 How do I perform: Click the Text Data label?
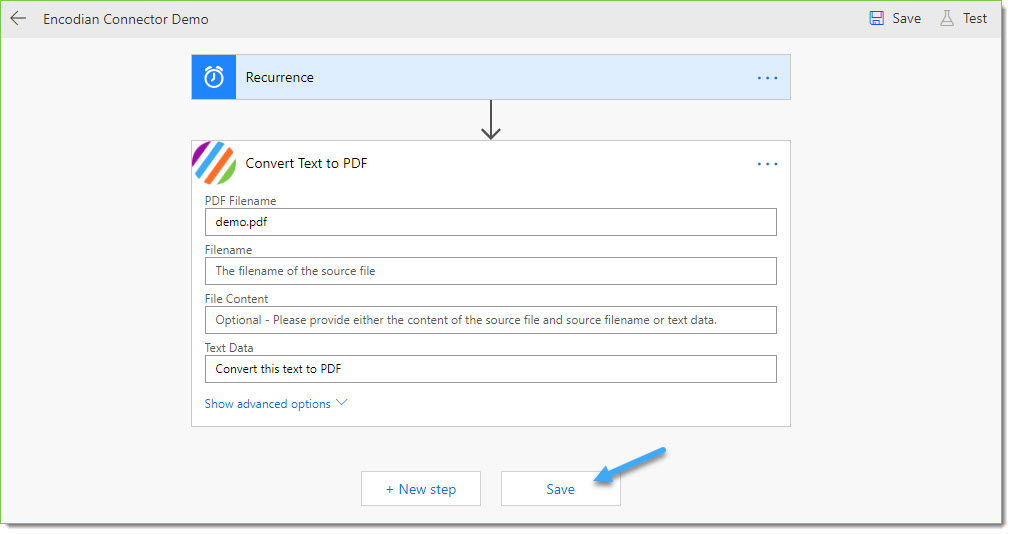tap(229, 348)
